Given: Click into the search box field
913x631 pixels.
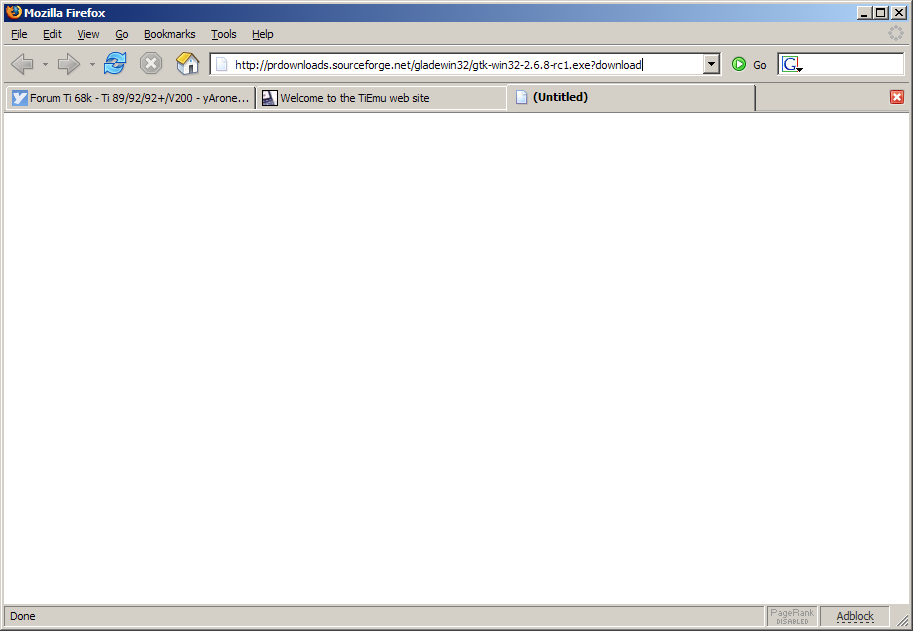Looking at the screenshot, I should pos(853,64).
